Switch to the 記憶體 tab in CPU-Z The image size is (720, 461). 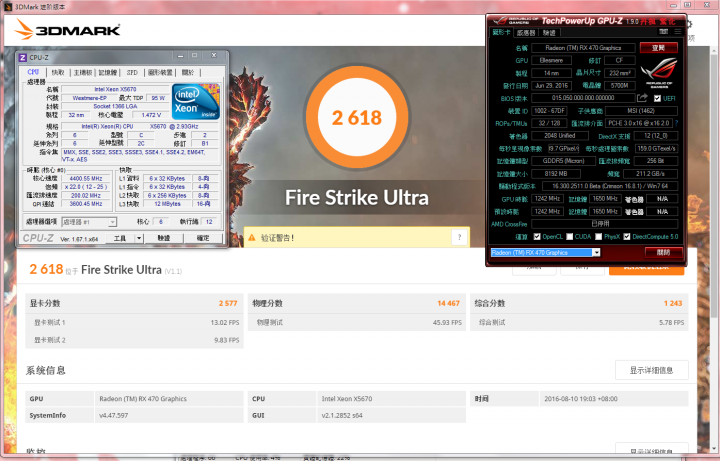108,73
